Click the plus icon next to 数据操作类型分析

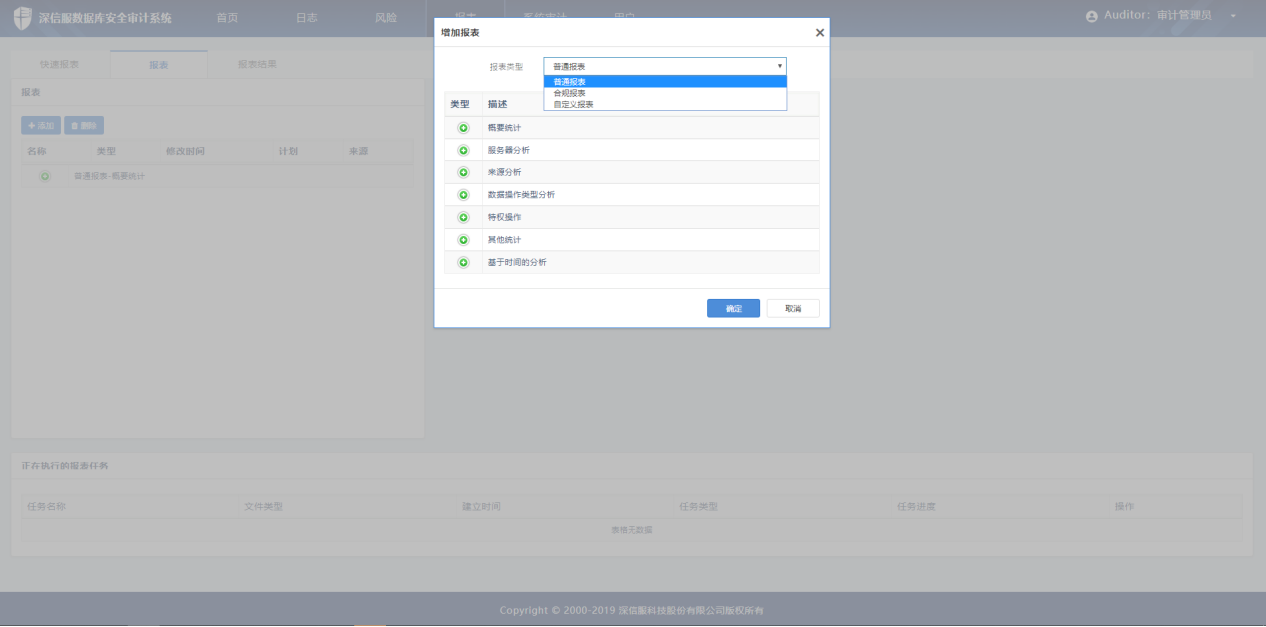pos(463,195)
